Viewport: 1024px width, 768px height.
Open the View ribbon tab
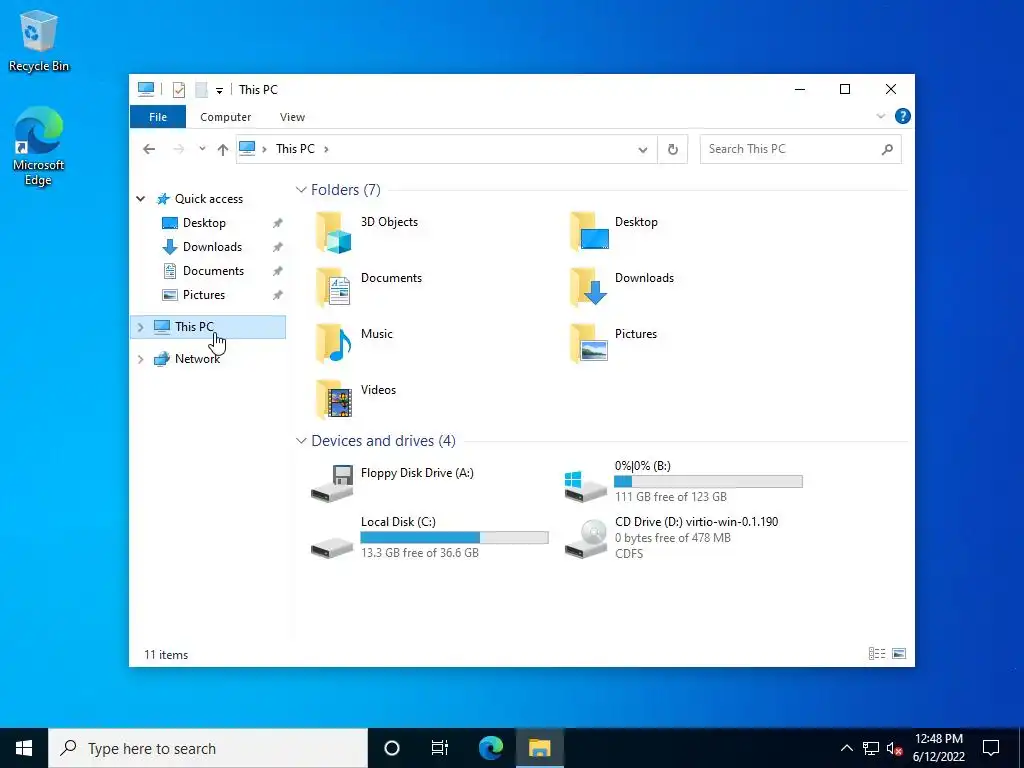pos(292,117)
